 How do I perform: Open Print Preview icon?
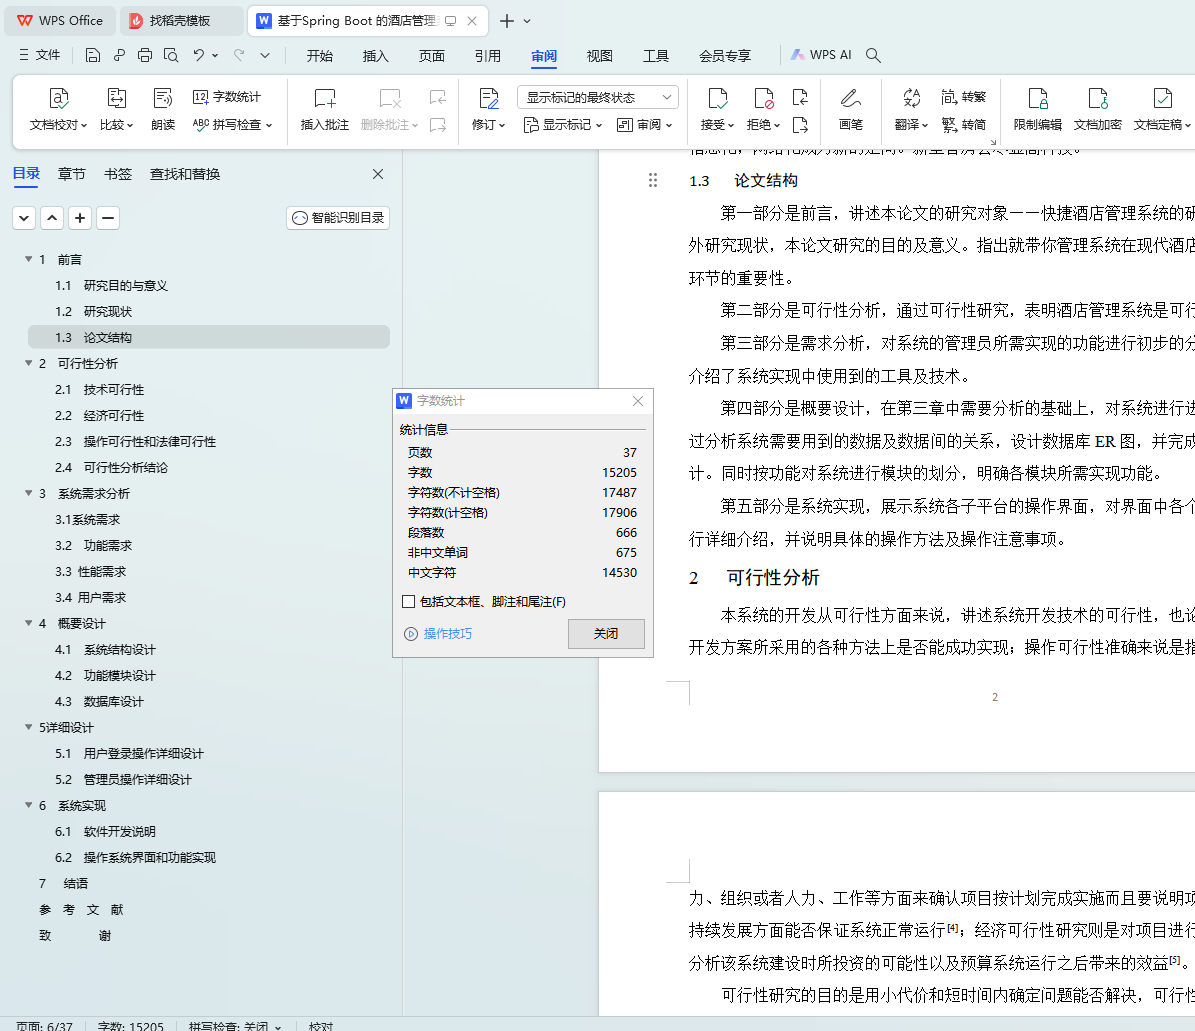click(171, 55)
